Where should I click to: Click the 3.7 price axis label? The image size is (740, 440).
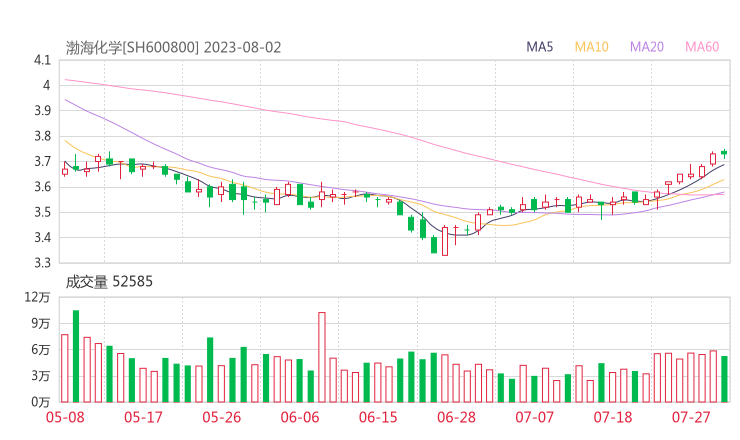tap(42, 161)
